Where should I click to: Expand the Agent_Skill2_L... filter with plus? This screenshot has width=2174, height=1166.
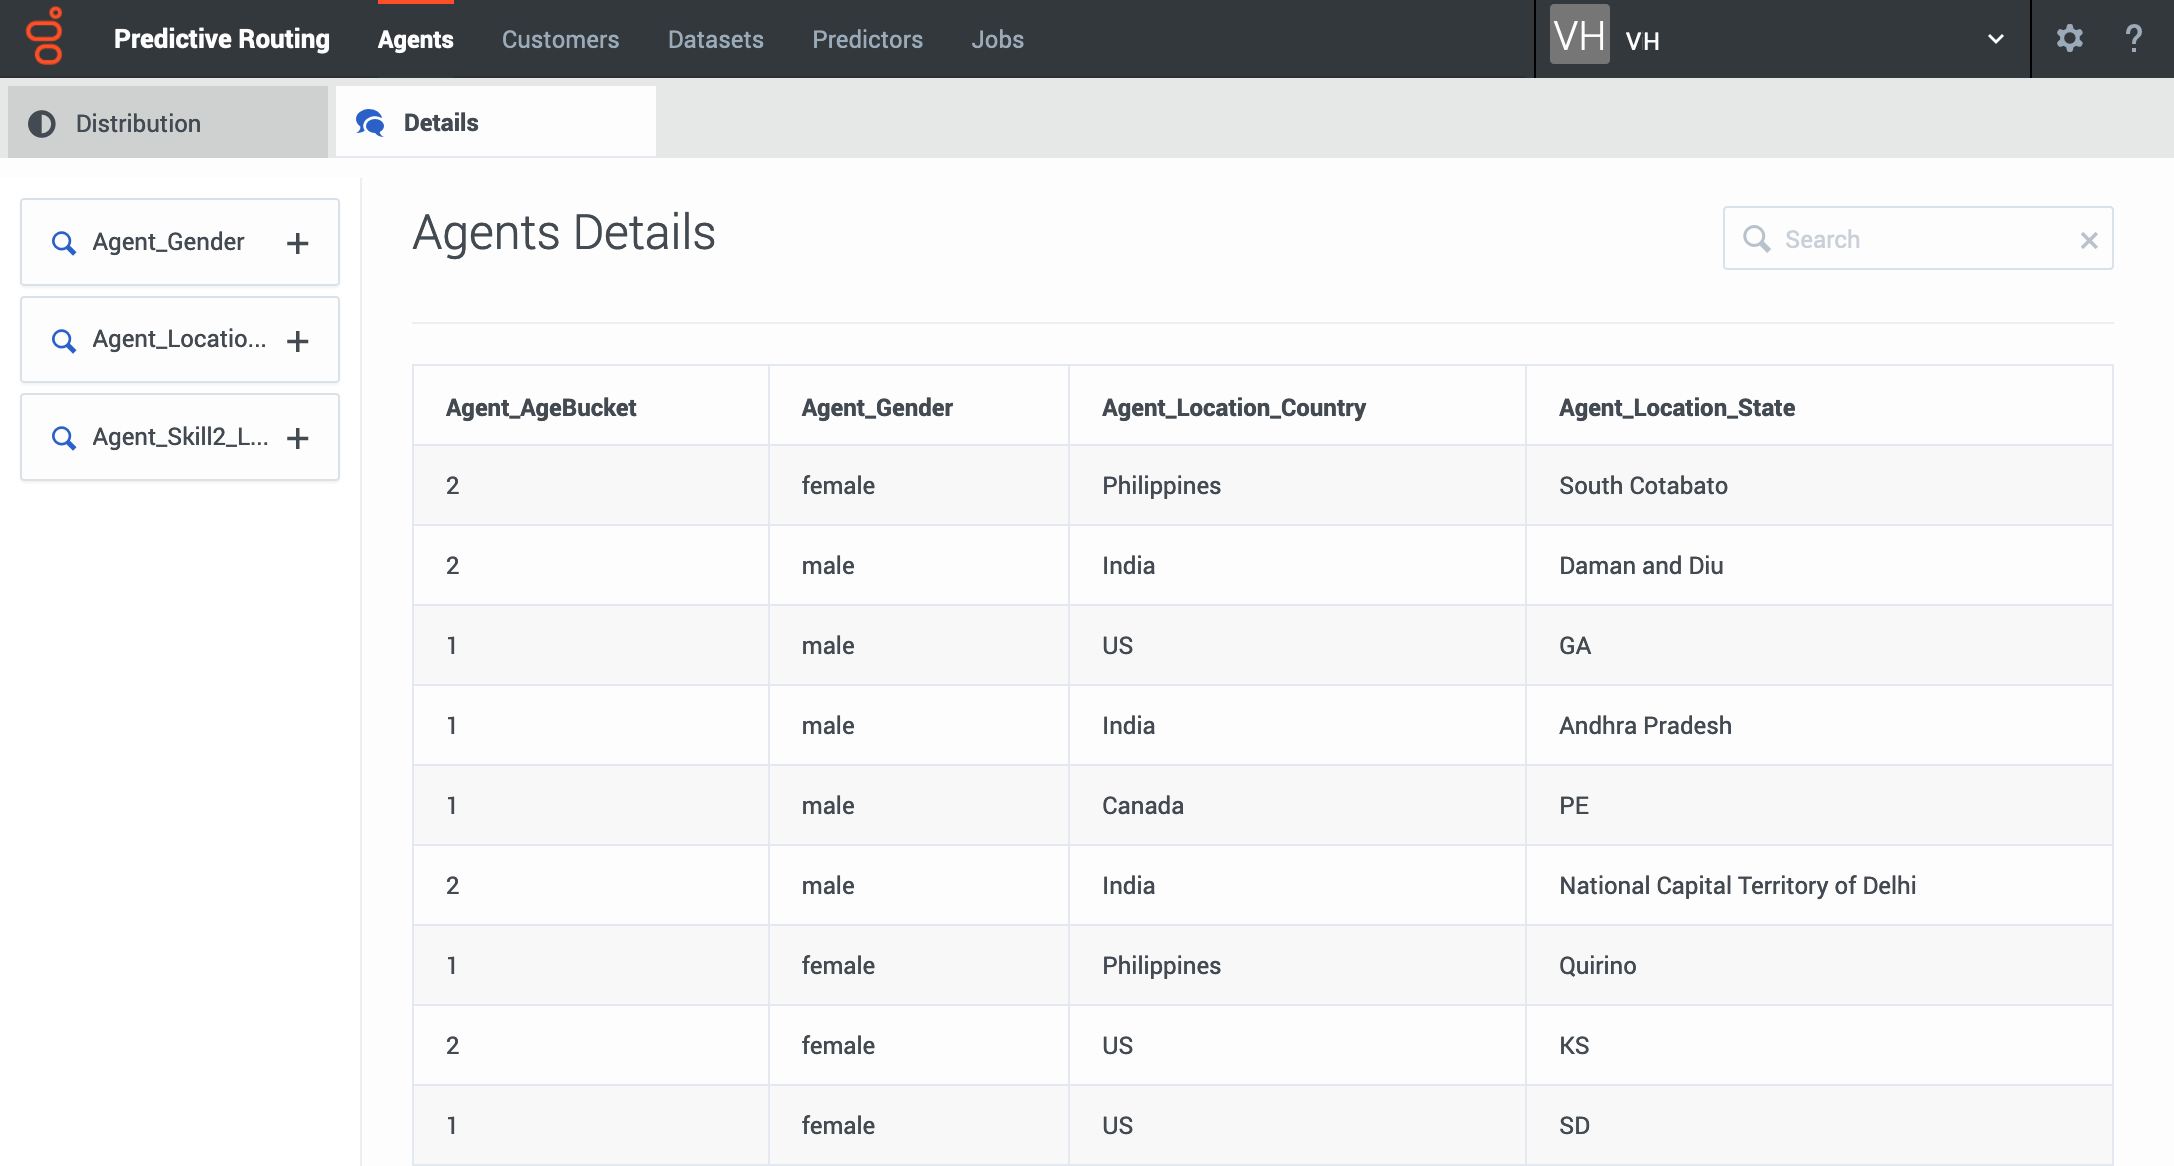tap(297, 438)
